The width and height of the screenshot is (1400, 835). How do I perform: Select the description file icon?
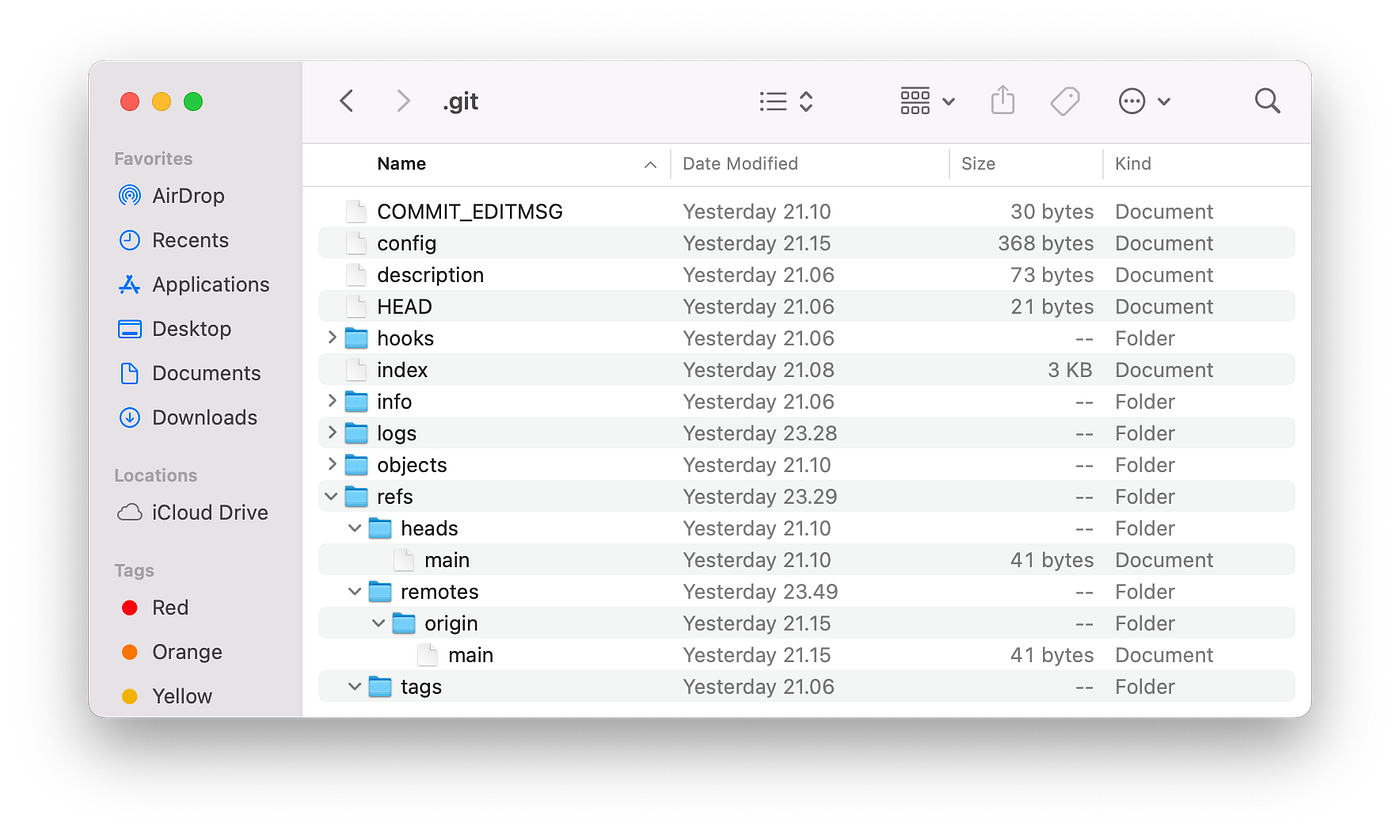(356, 275)
